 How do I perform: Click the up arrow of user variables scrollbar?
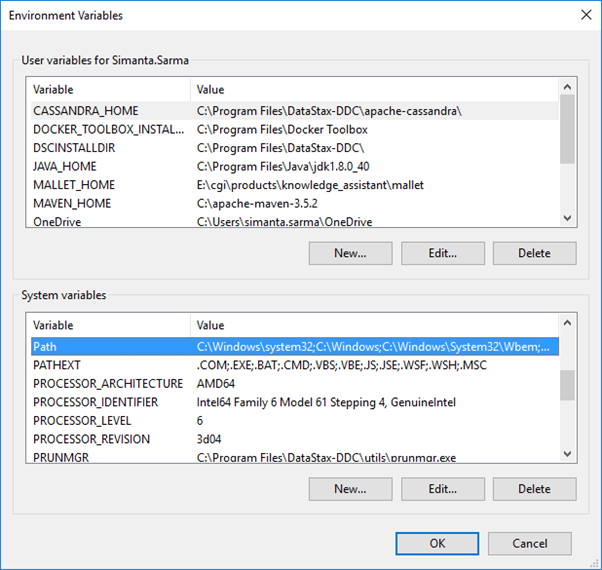[567, 87]
